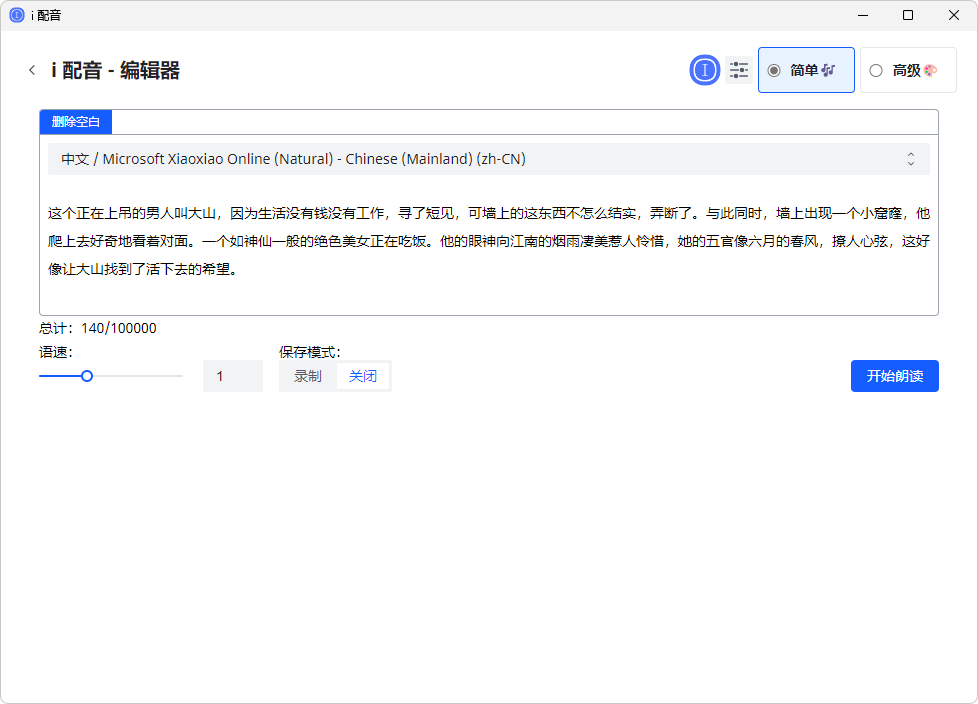Choose 录制 save mode
The width and height of the screenshot is (978, 704).
(x=308, y=376)
